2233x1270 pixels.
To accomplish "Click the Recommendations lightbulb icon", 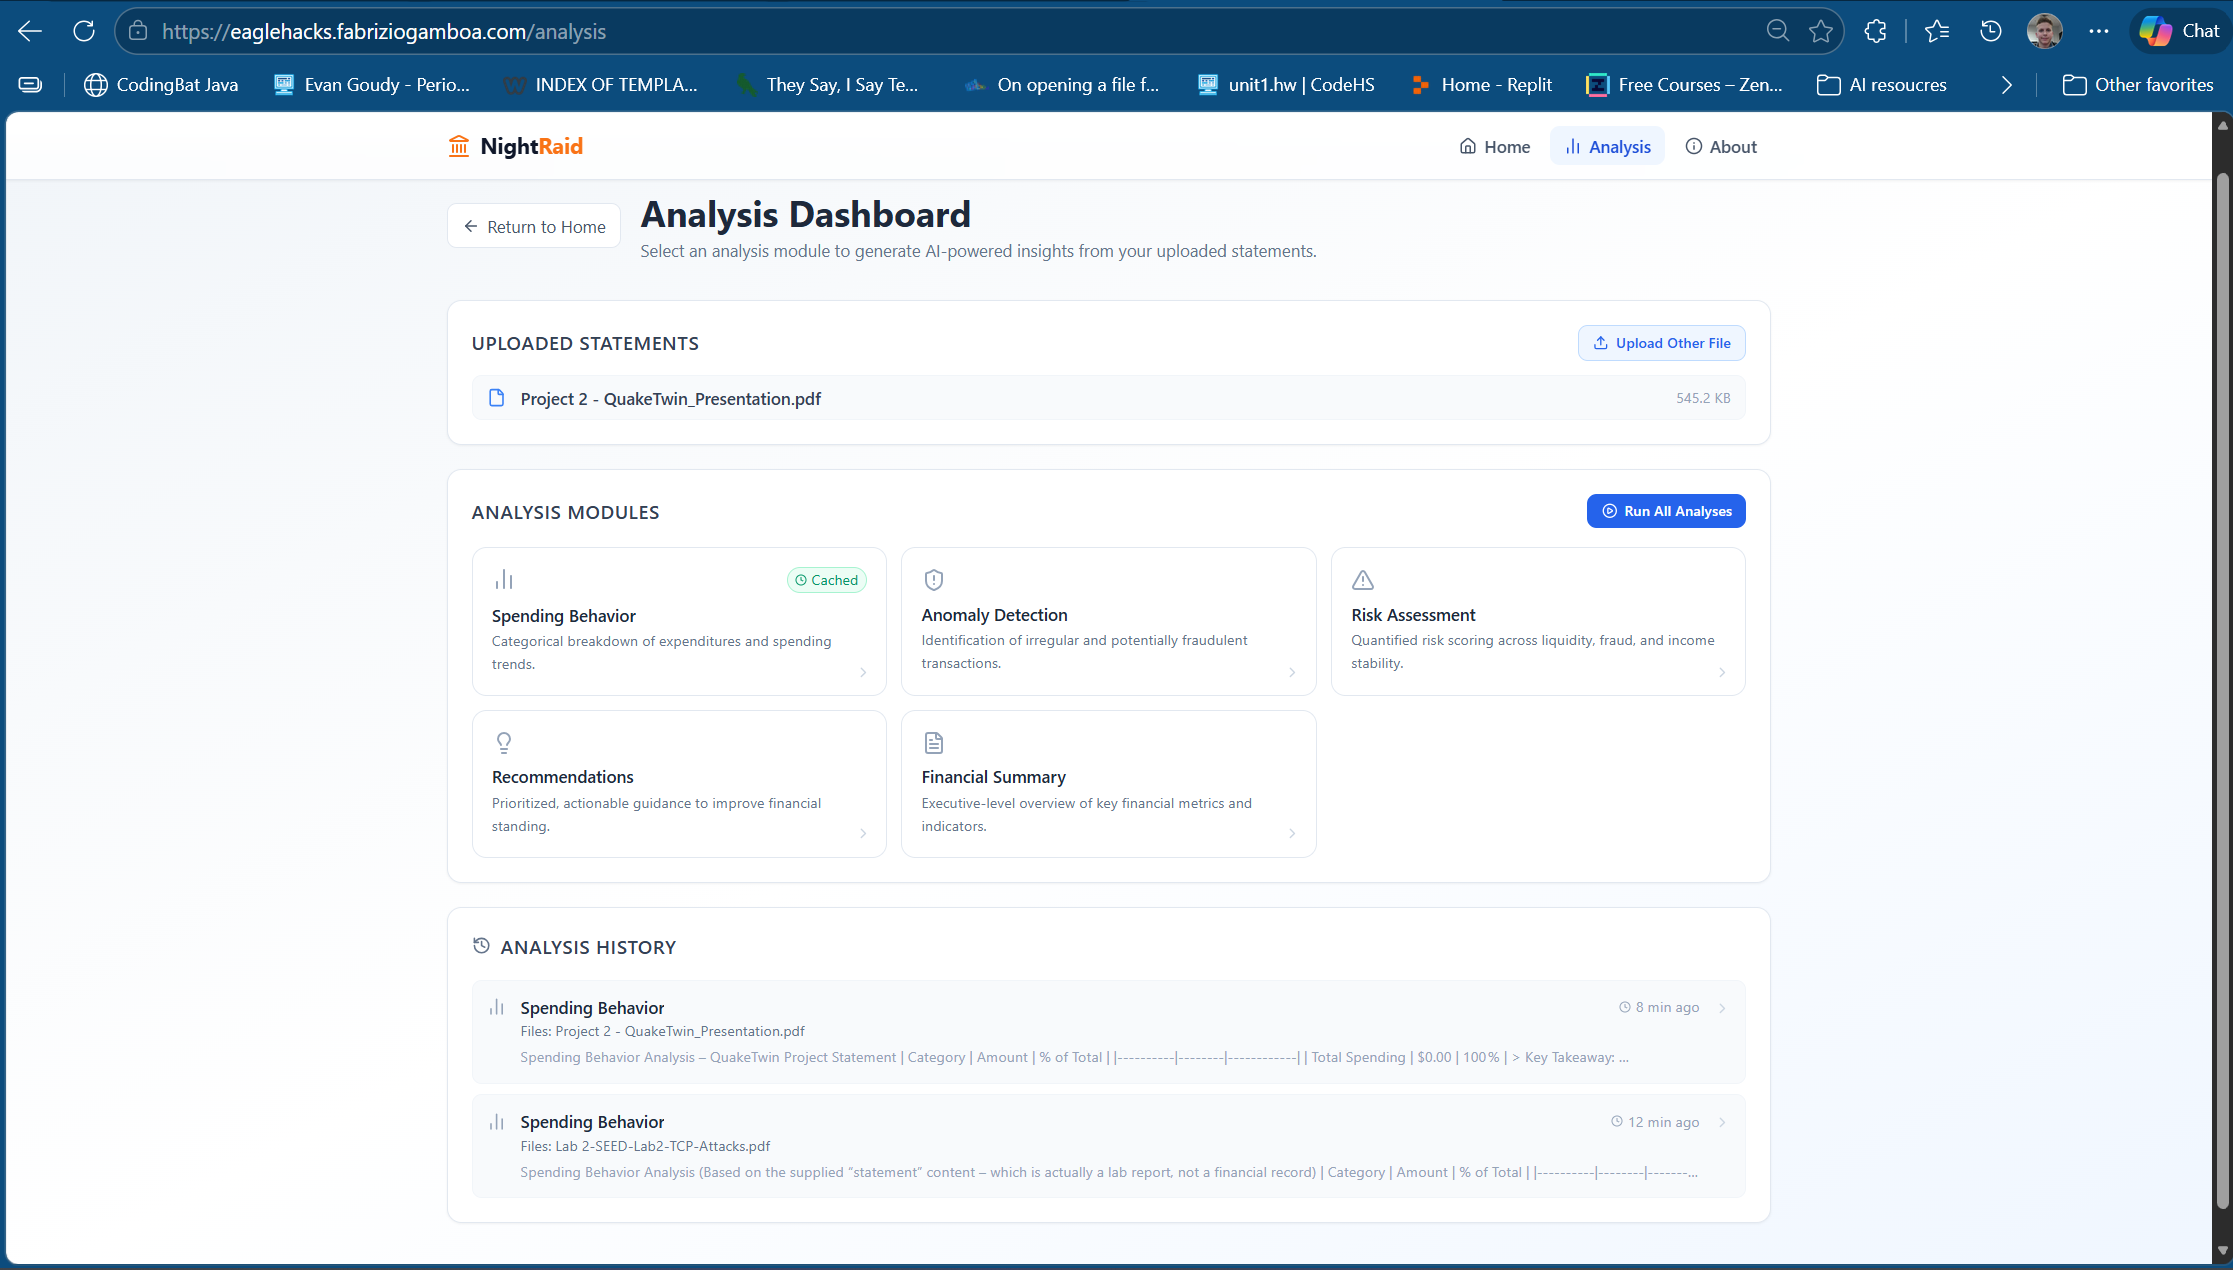I will (504, 742).
